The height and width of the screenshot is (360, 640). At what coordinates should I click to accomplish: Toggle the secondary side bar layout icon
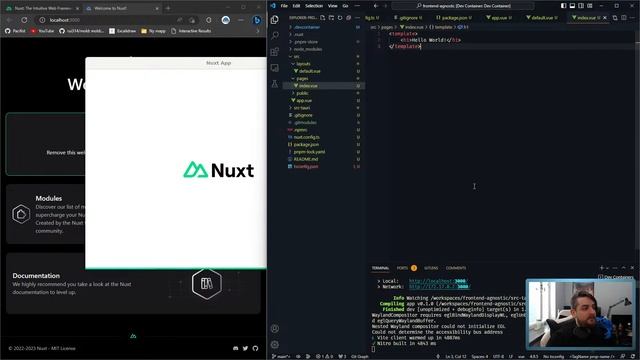pos(581,6)
